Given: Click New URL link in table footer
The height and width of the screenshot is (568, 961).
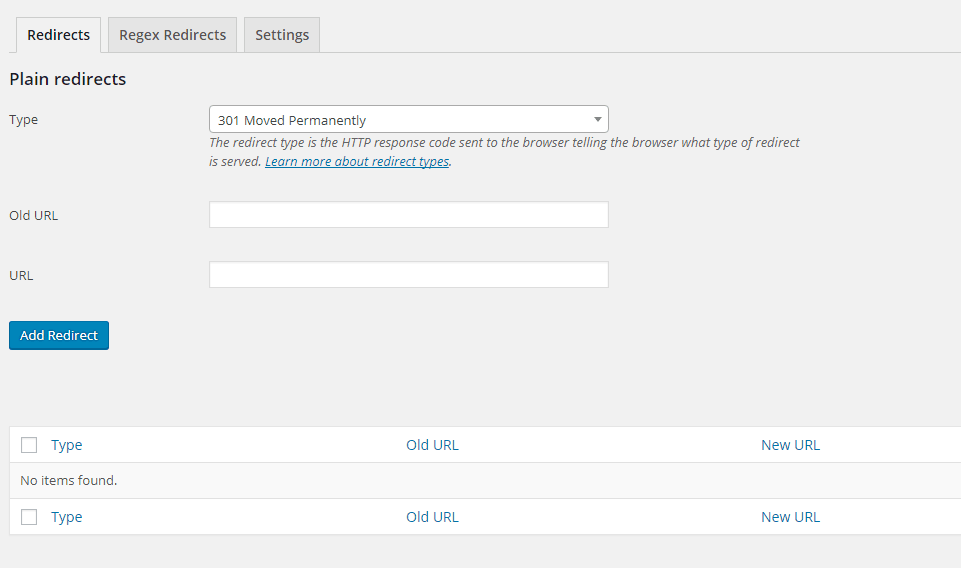Looking at the screenshot, I should click(x=790, y=517).
